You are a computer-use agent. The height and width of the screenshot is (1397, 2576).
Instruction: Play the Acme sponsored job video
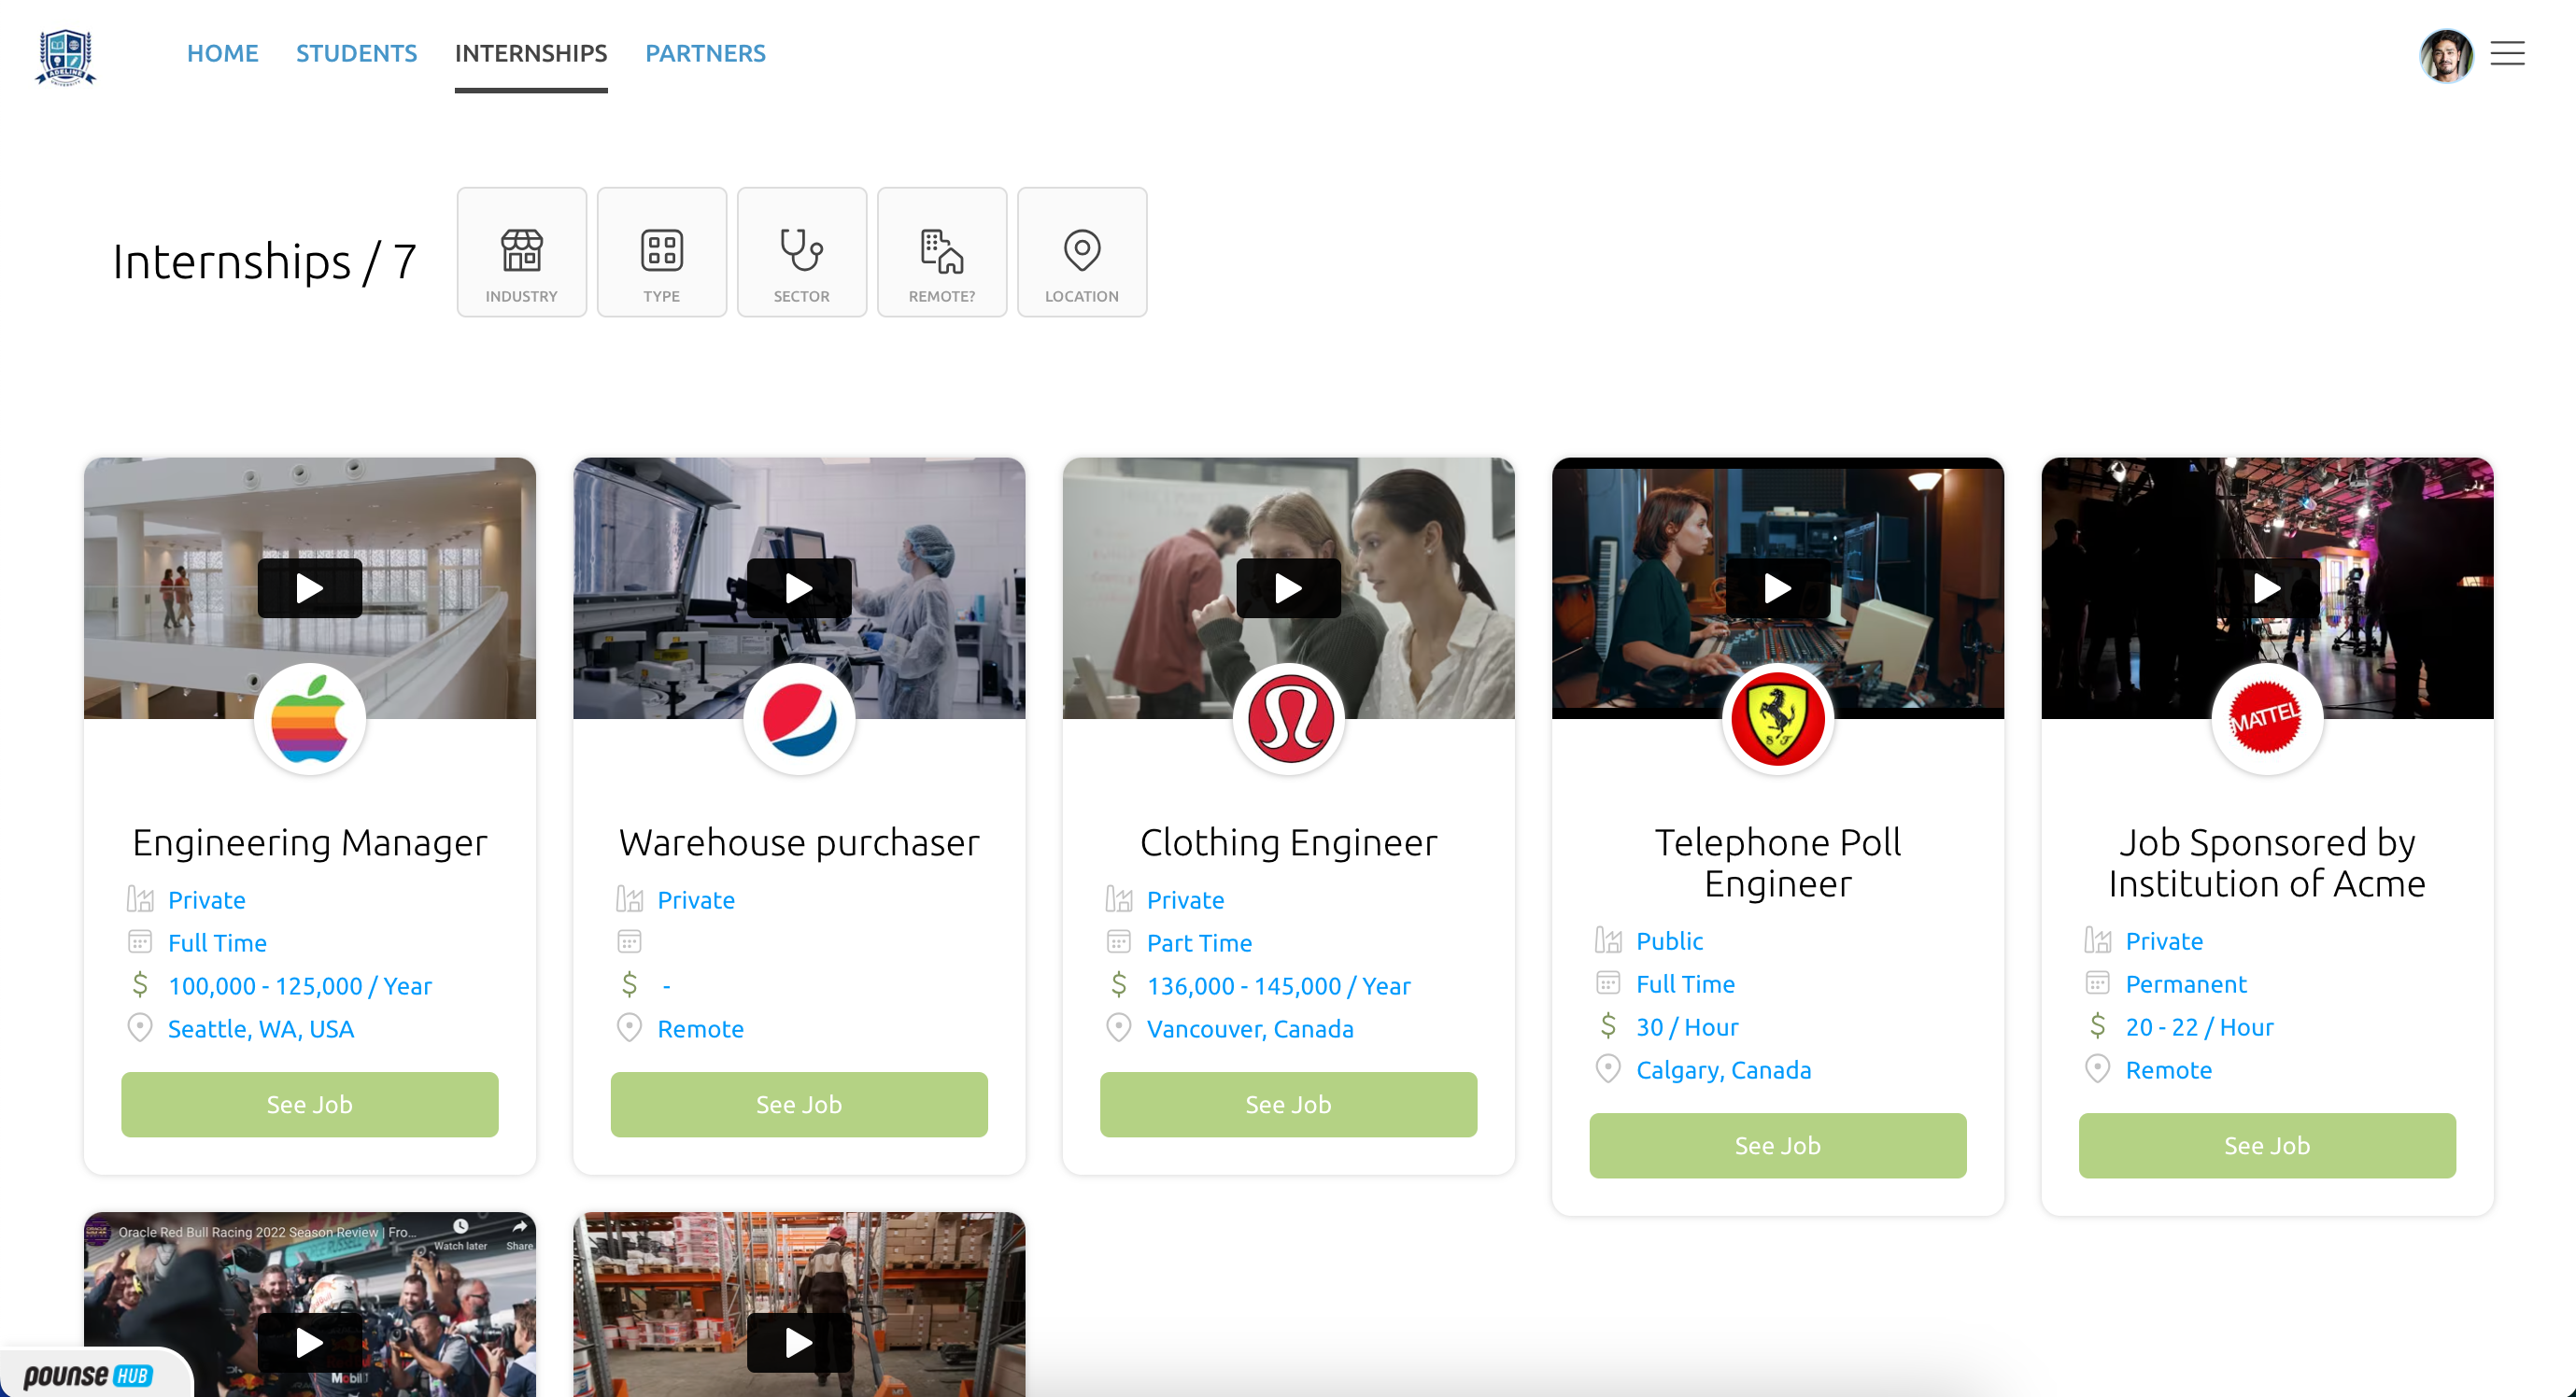click(2266, 589)
